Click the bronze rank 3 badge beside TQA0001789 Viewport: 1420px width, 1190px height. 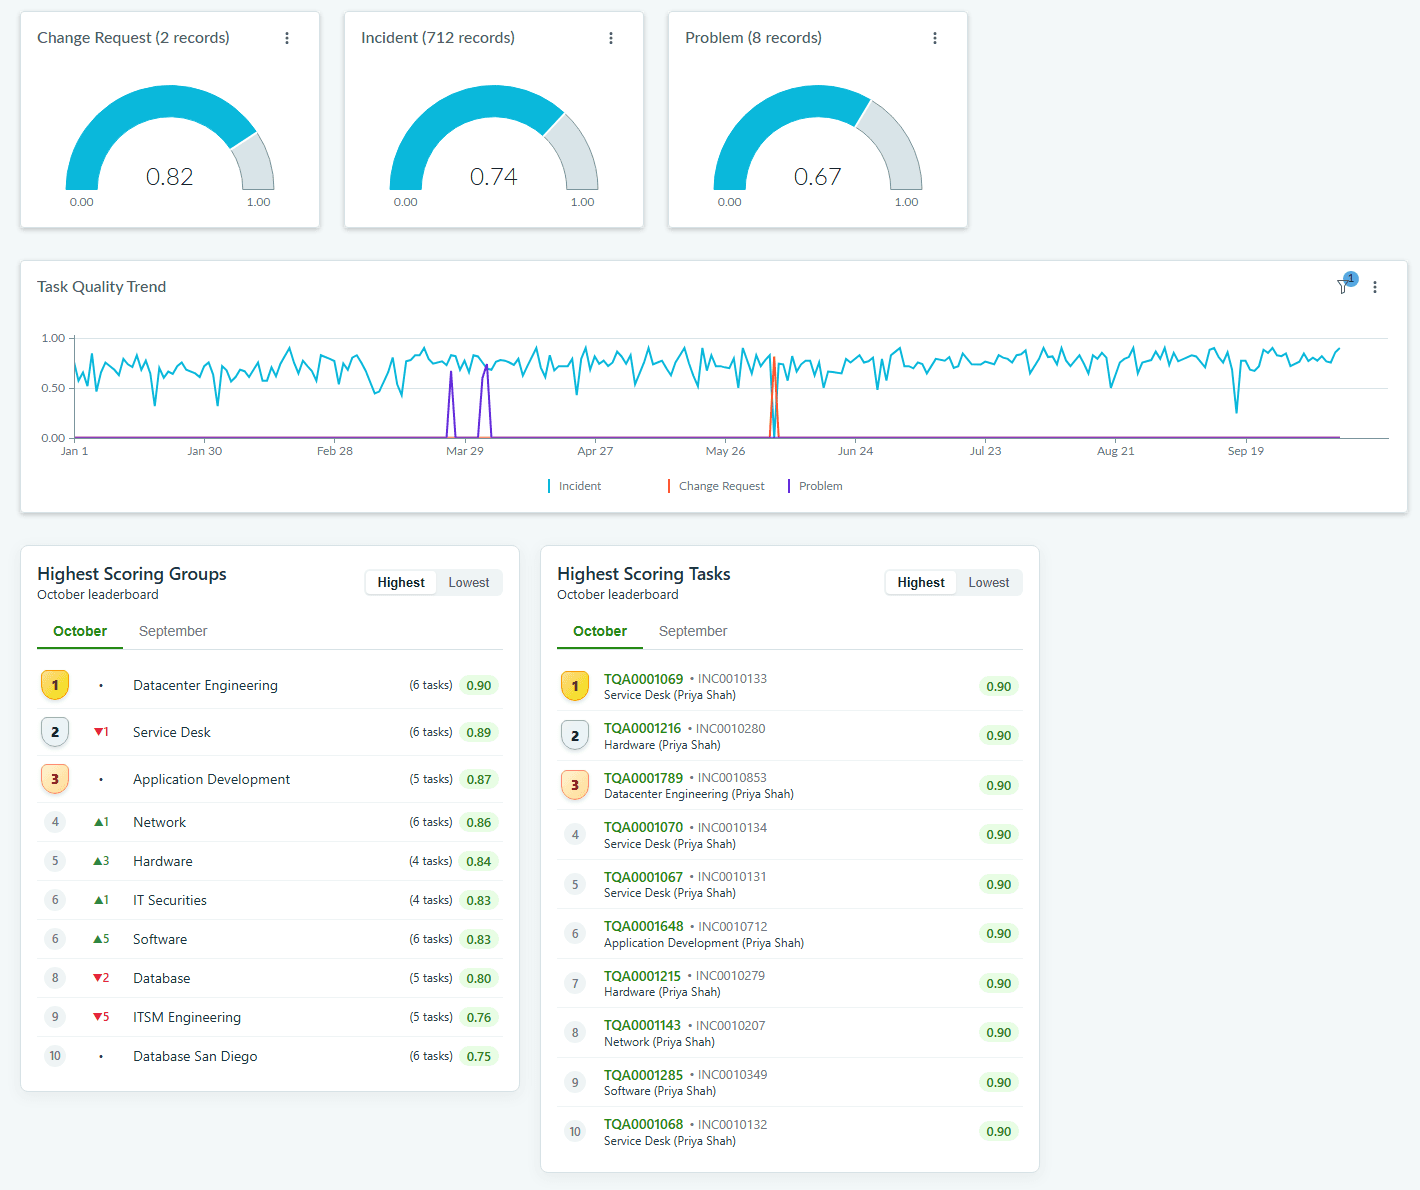click(x=575, y=785)
